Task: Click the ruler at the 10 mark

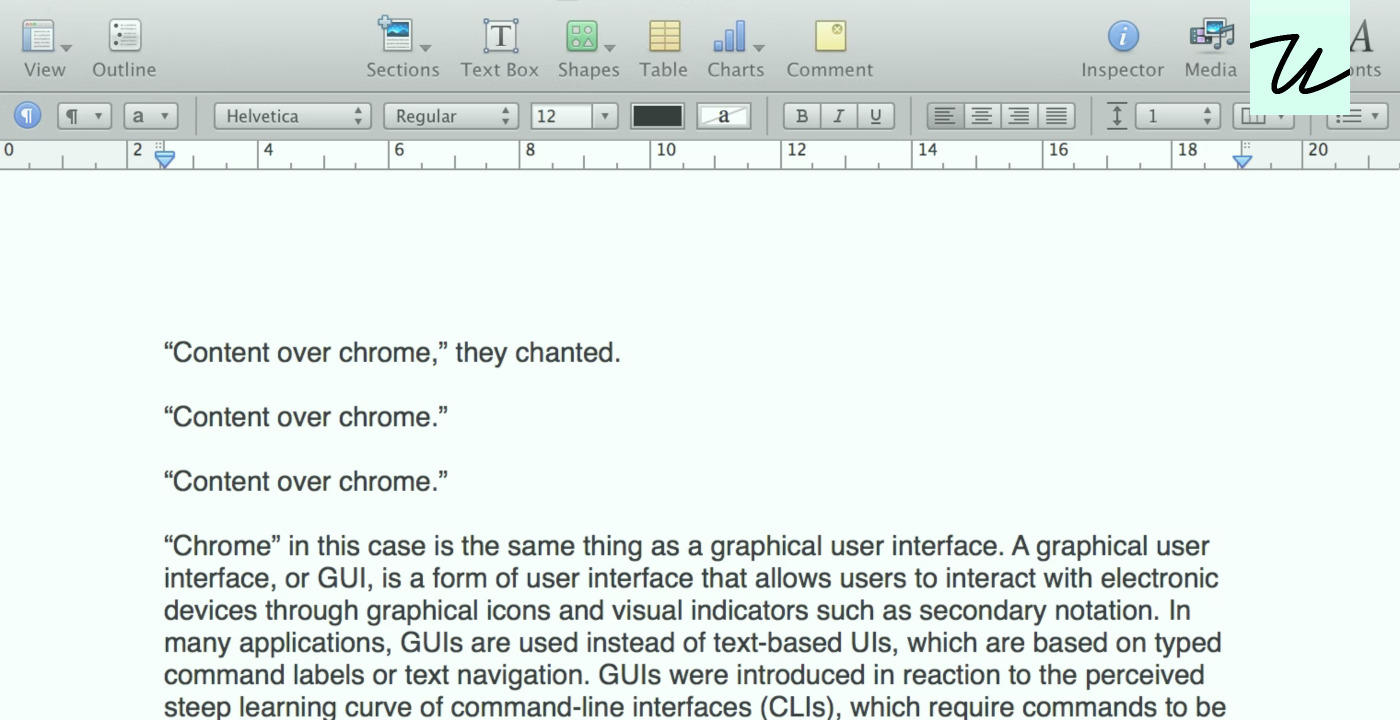Action: tap(665, 150)
